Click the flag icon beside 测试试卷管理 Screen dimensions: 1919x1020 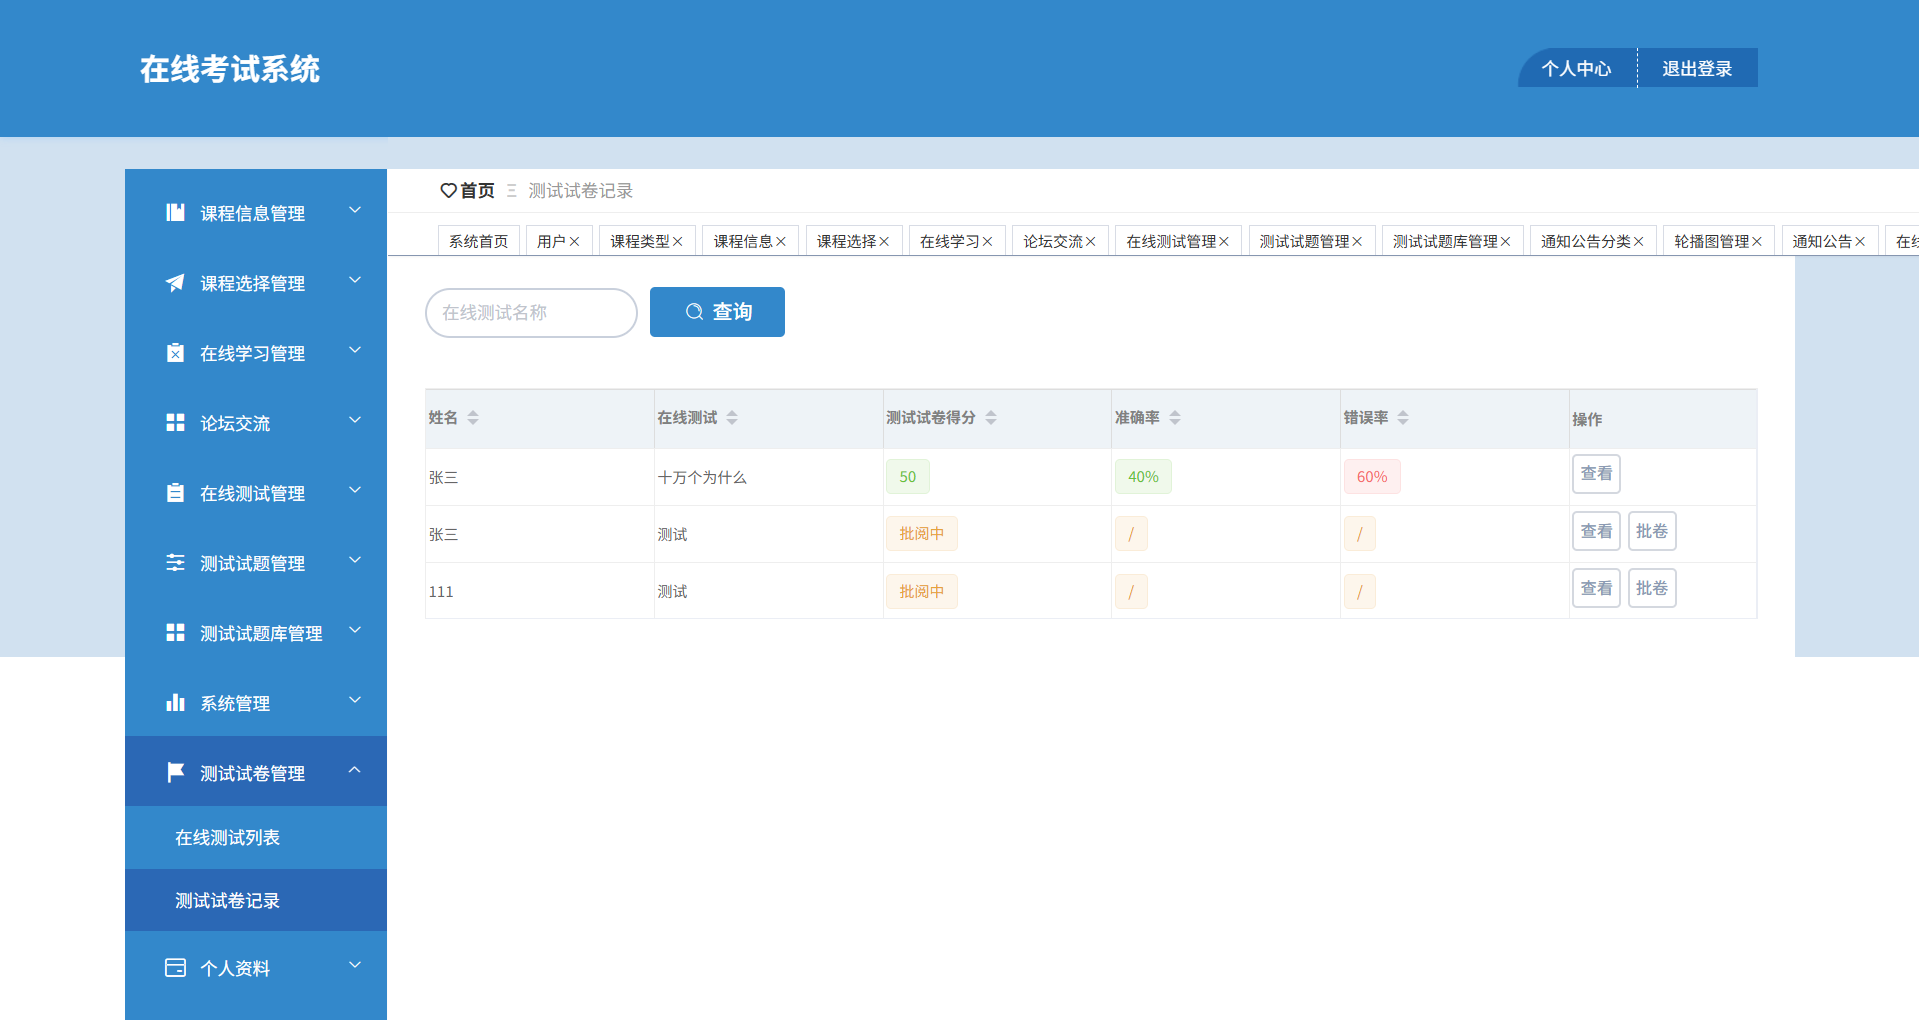(175, 772)
